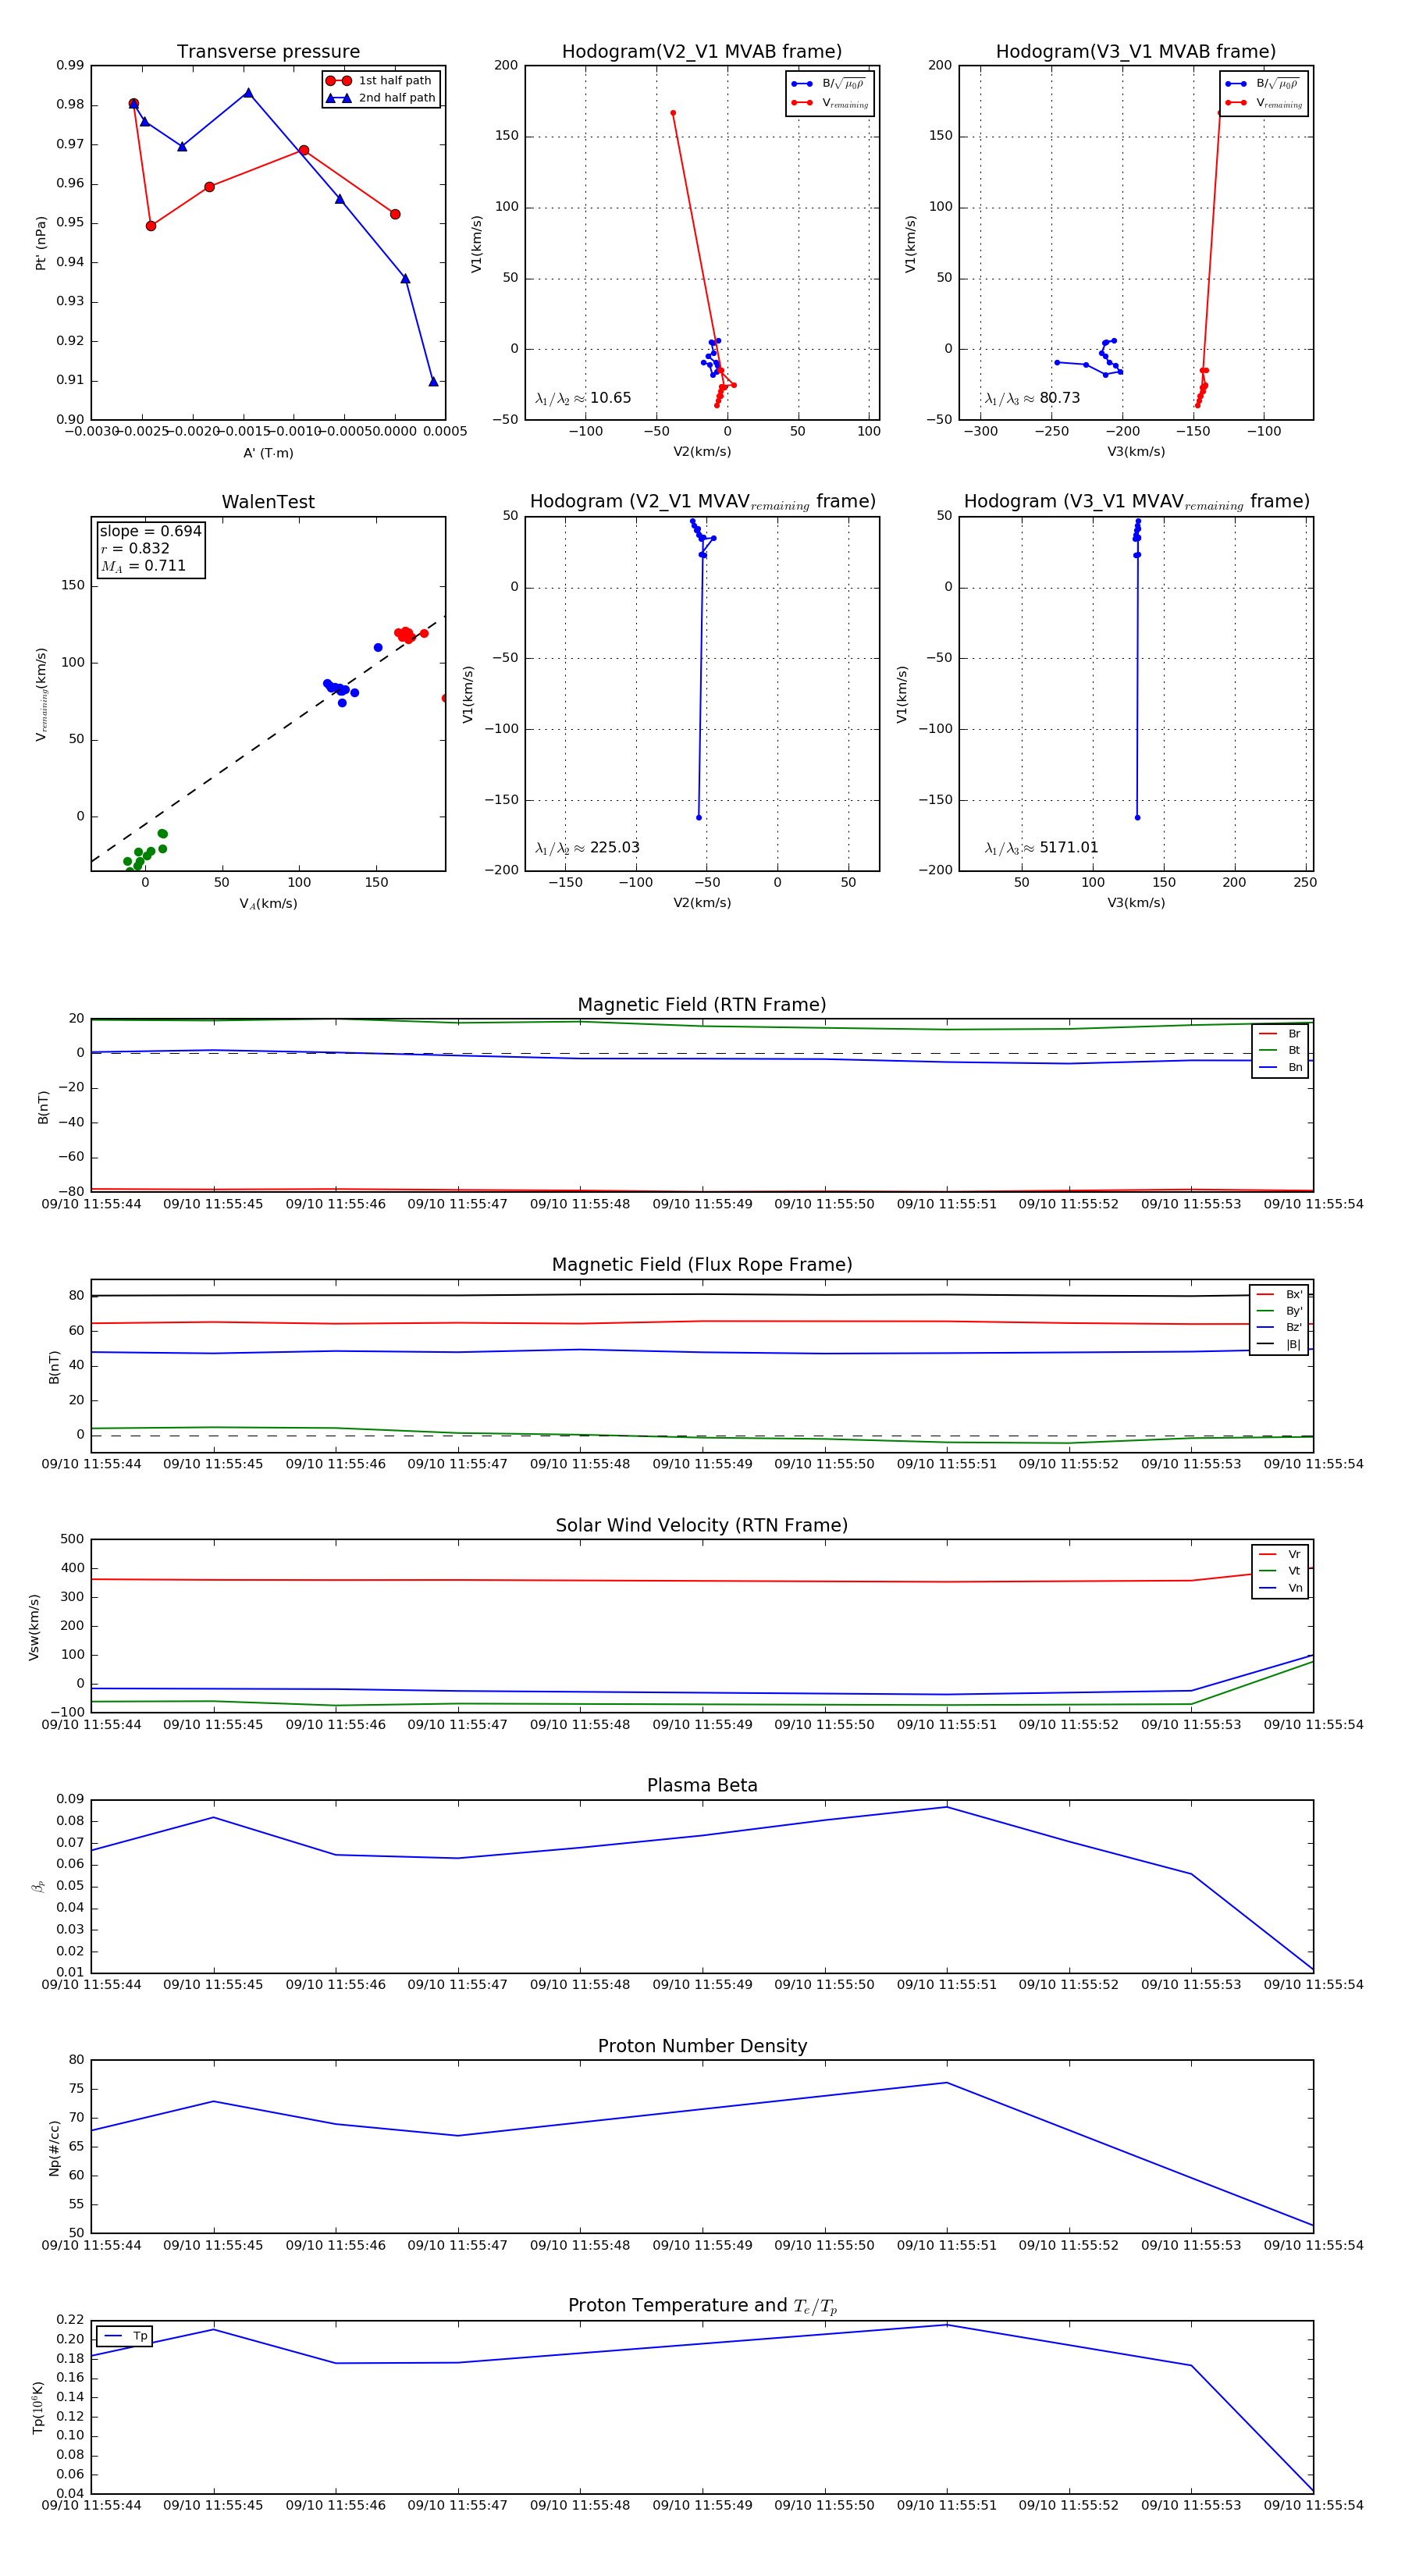Click the Bx' legend entry
The height and width of the screenshot is (2576, 1405).
tap(1280, 1294)
